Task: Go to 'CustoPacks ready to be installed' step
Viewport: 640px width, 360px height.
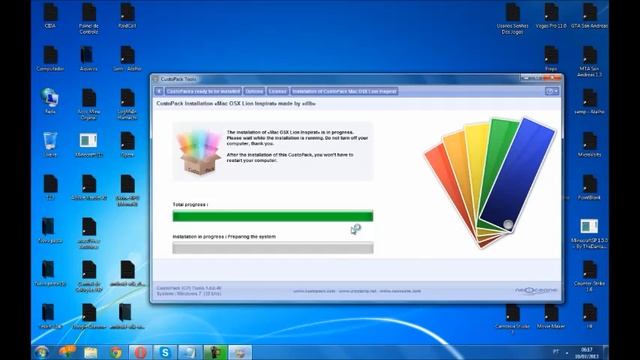Action: [x=203, y=91]
